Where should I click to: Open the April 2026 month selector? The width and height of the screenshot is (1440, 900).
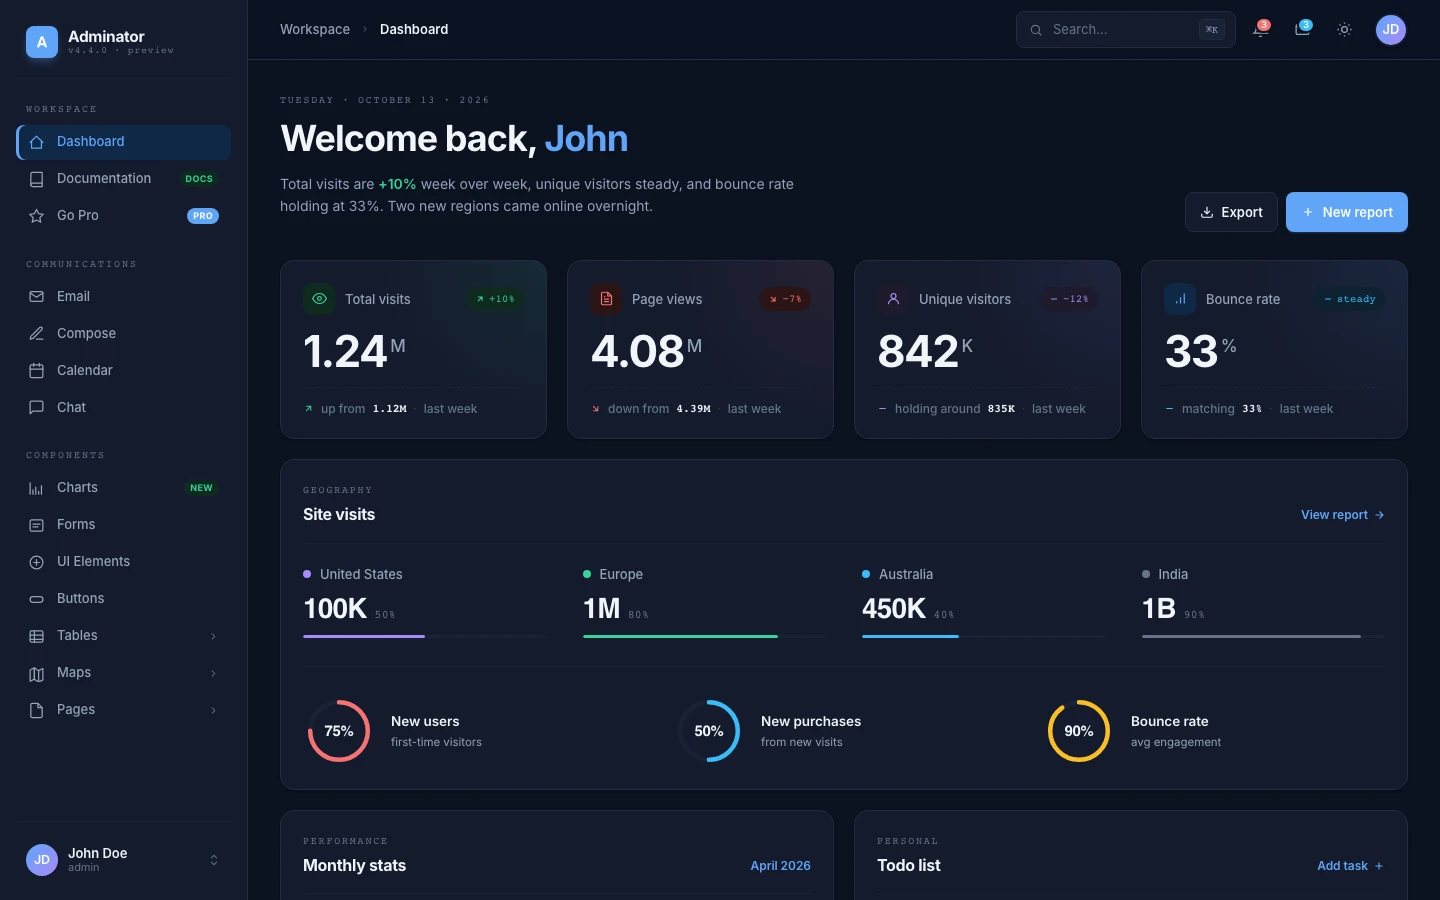[x=780, y=866]
